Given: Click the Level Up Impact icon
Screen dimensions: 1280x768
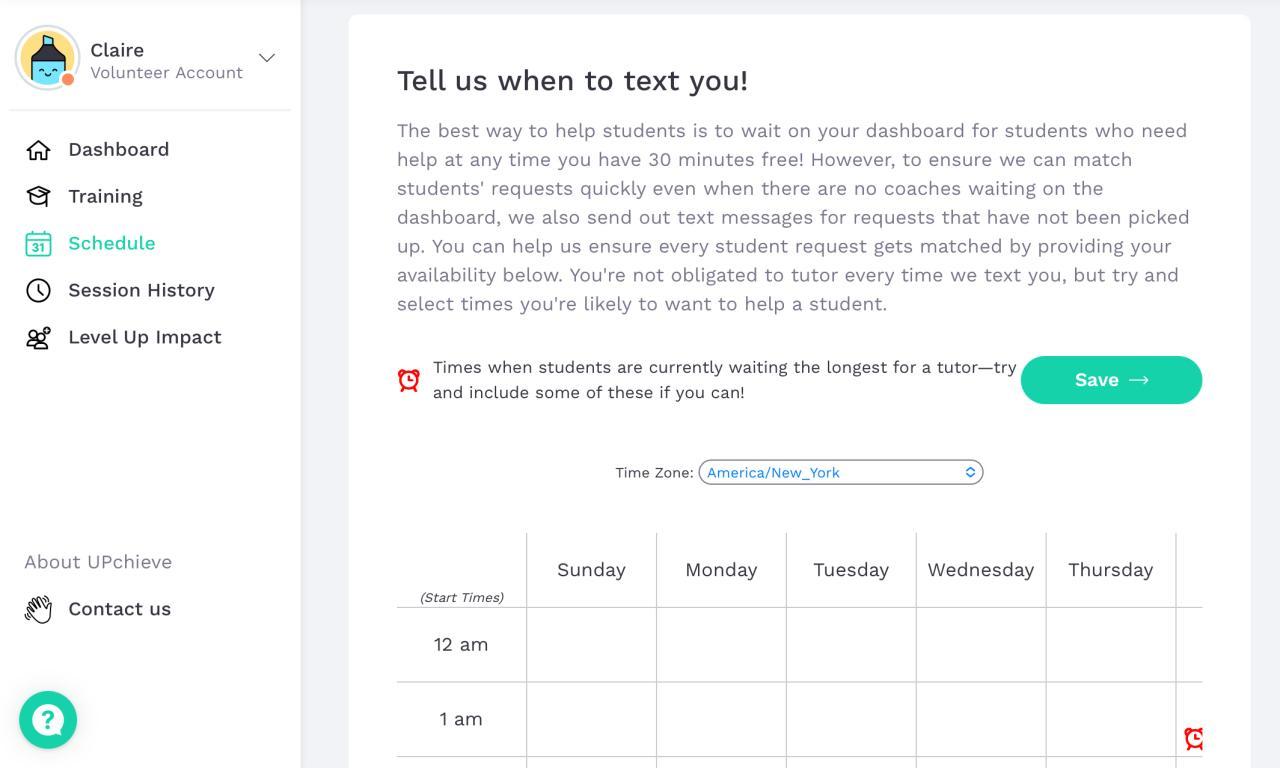Looking at the screenshot, I should pyautogui.click(x=38, y=338).
